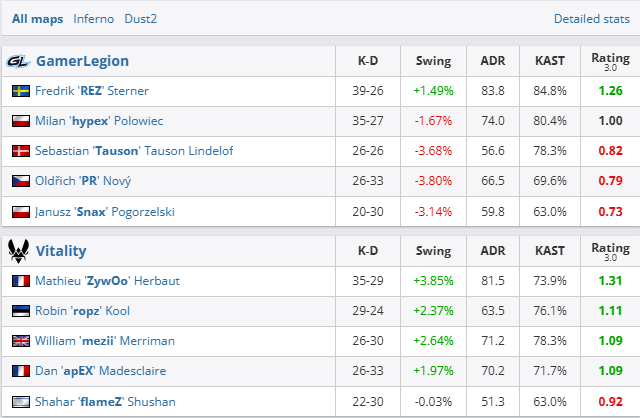
Task: Open the GamerLegion team page link
Action: point(82,61)
